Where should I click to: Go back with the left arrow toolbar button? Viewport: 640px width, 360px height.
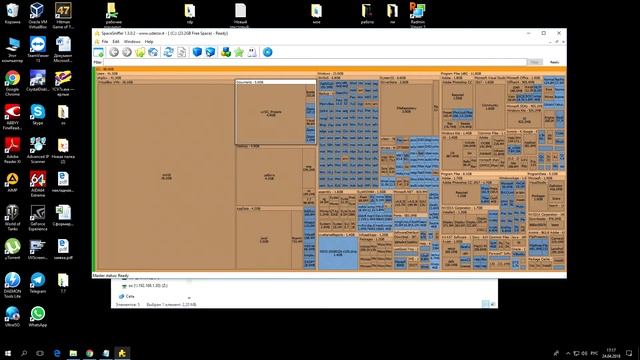click(114, 52)
